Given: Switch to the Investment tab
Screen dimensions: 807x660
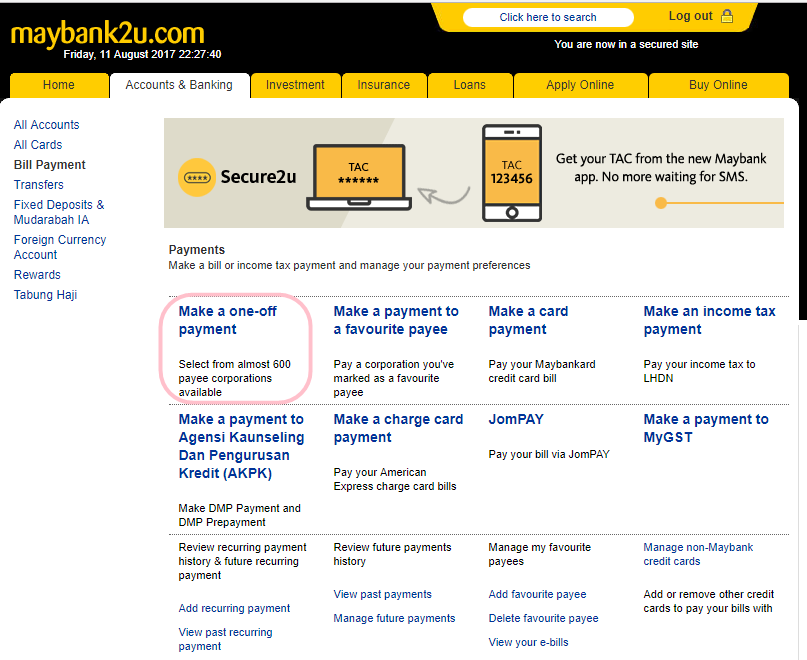Looking at the screenshot, I should click(x=295, y=85).
